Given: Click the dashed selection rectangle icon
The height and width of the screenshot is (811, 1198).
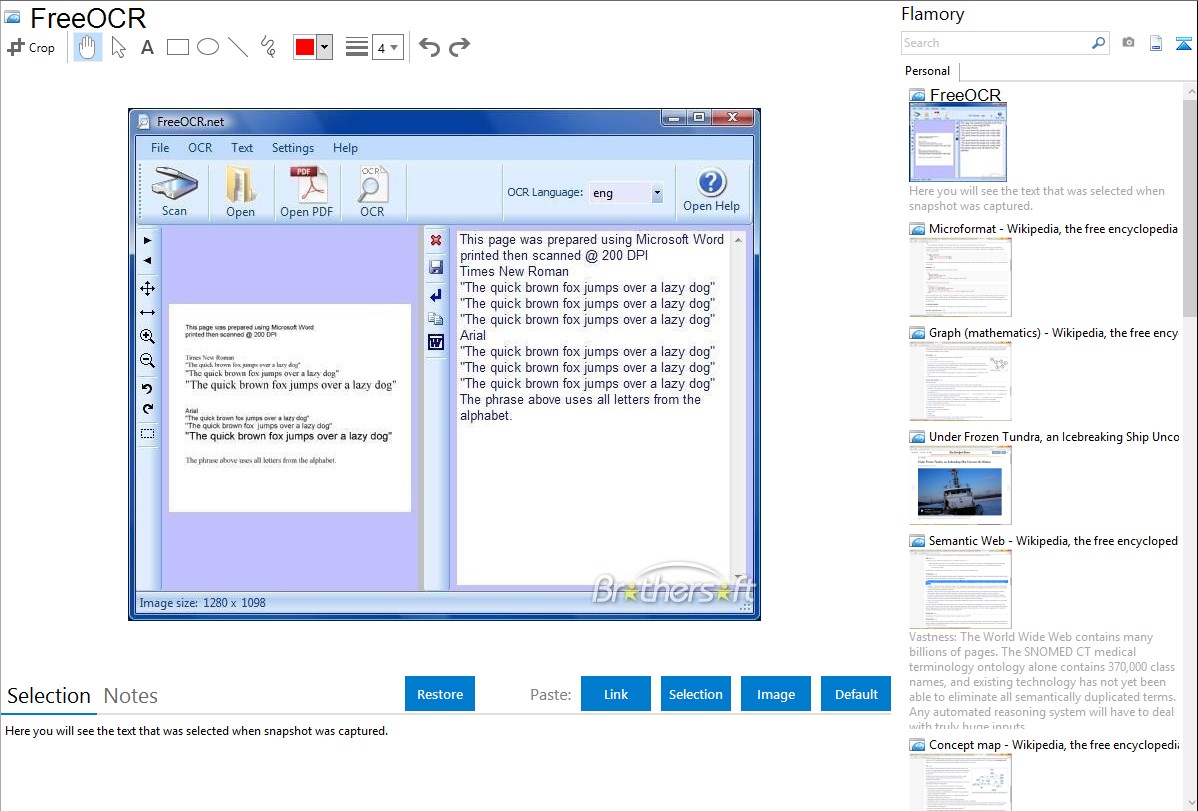Looking at the screenshot, I should 147,433.
